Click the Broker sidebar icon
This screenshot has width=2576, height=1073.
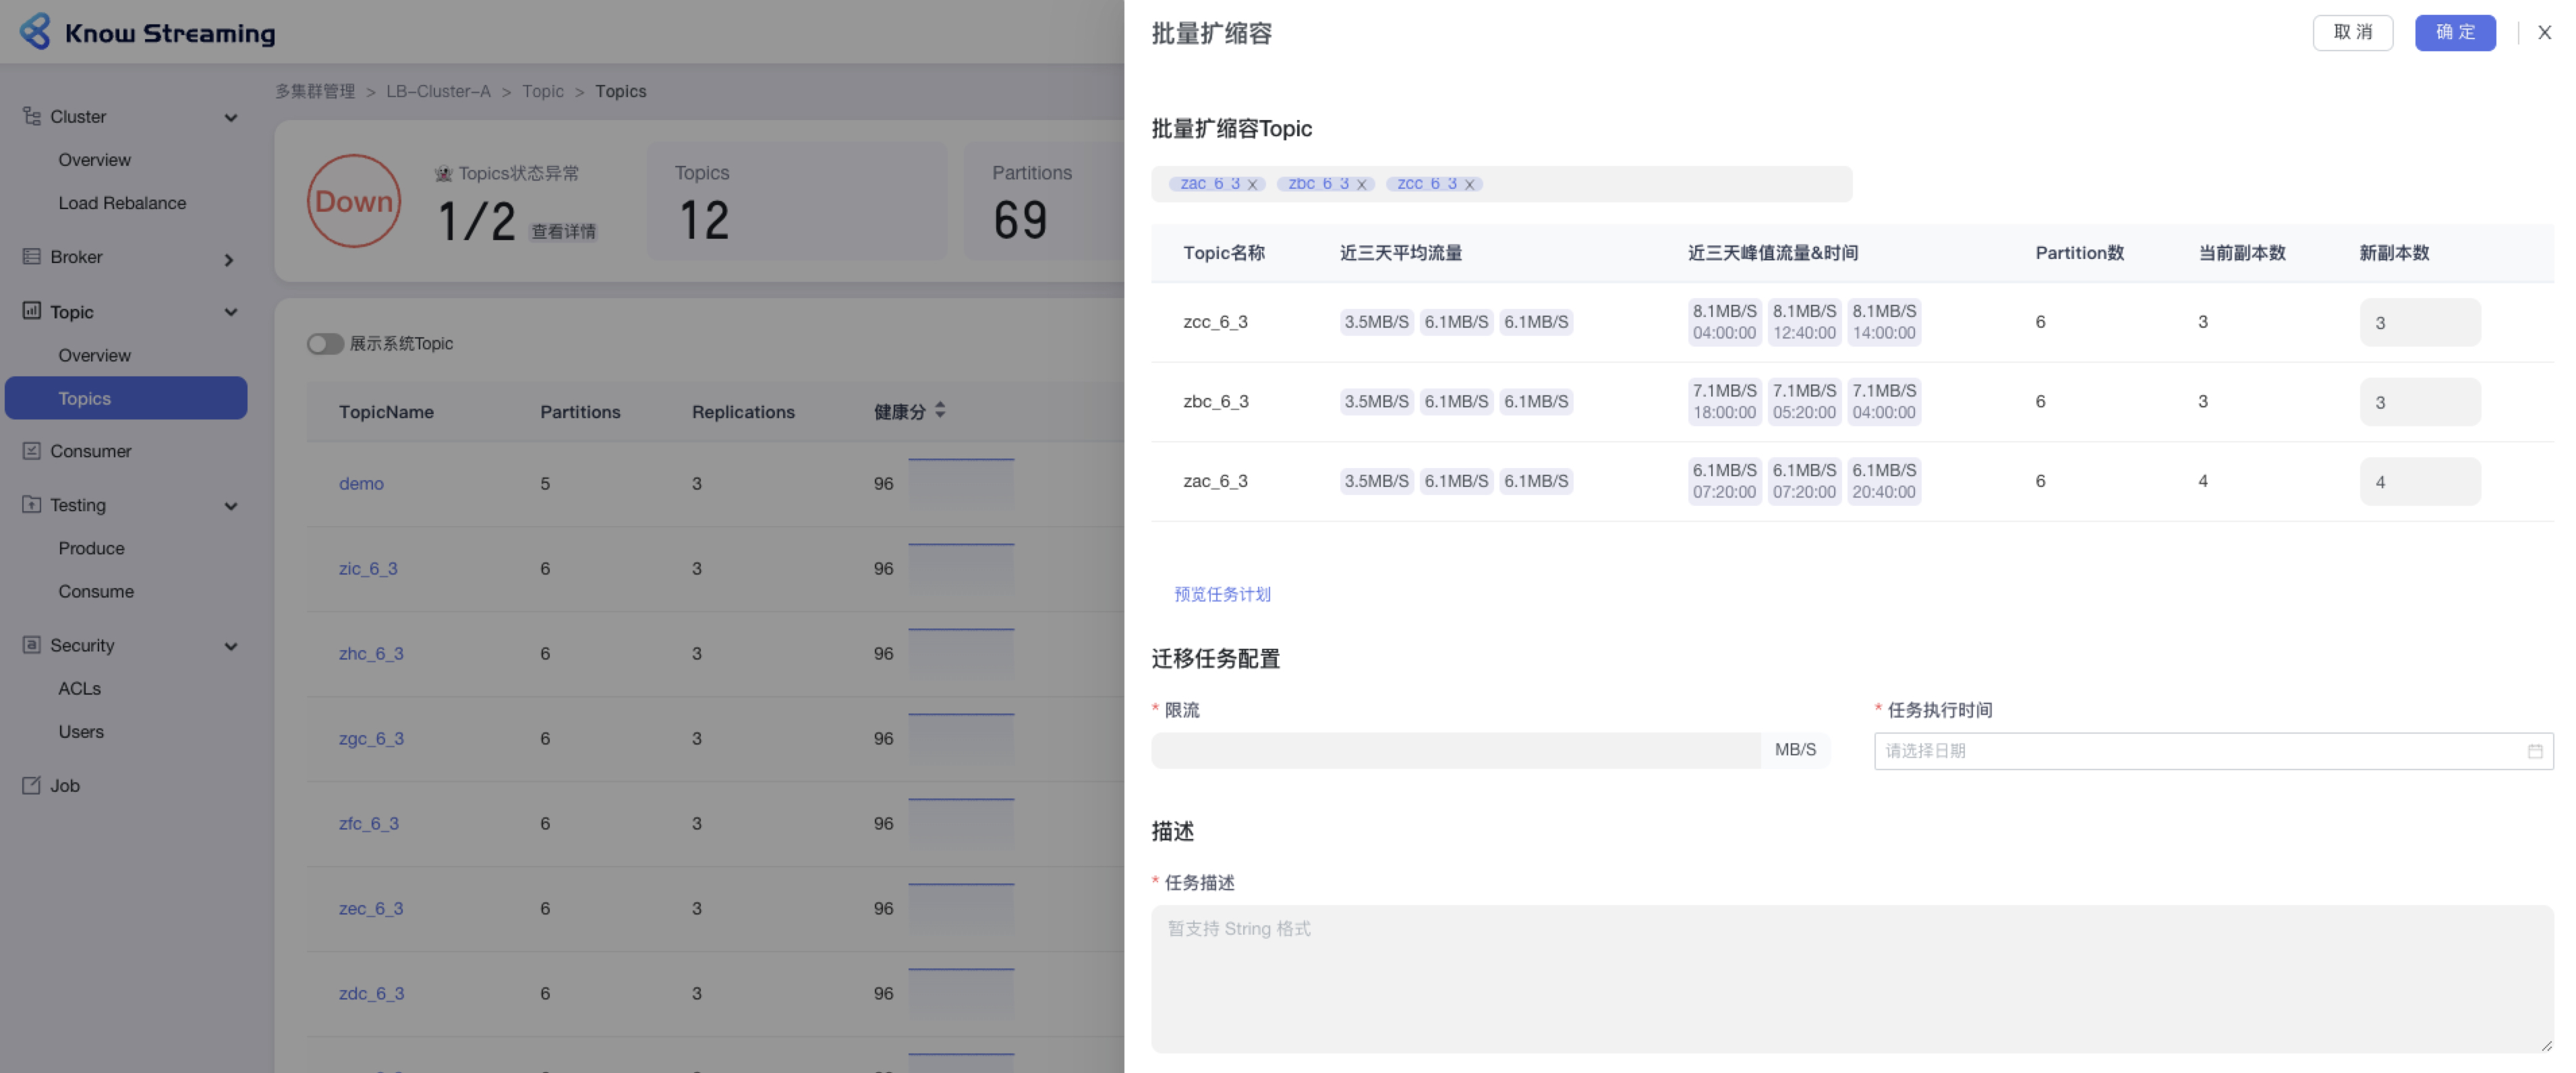click(32, 256)
